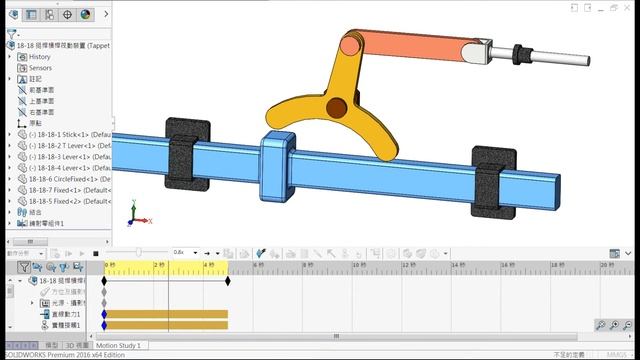The image size is (640, 360).
Task: Select the origin item in the tree
Action: [35, 123]
